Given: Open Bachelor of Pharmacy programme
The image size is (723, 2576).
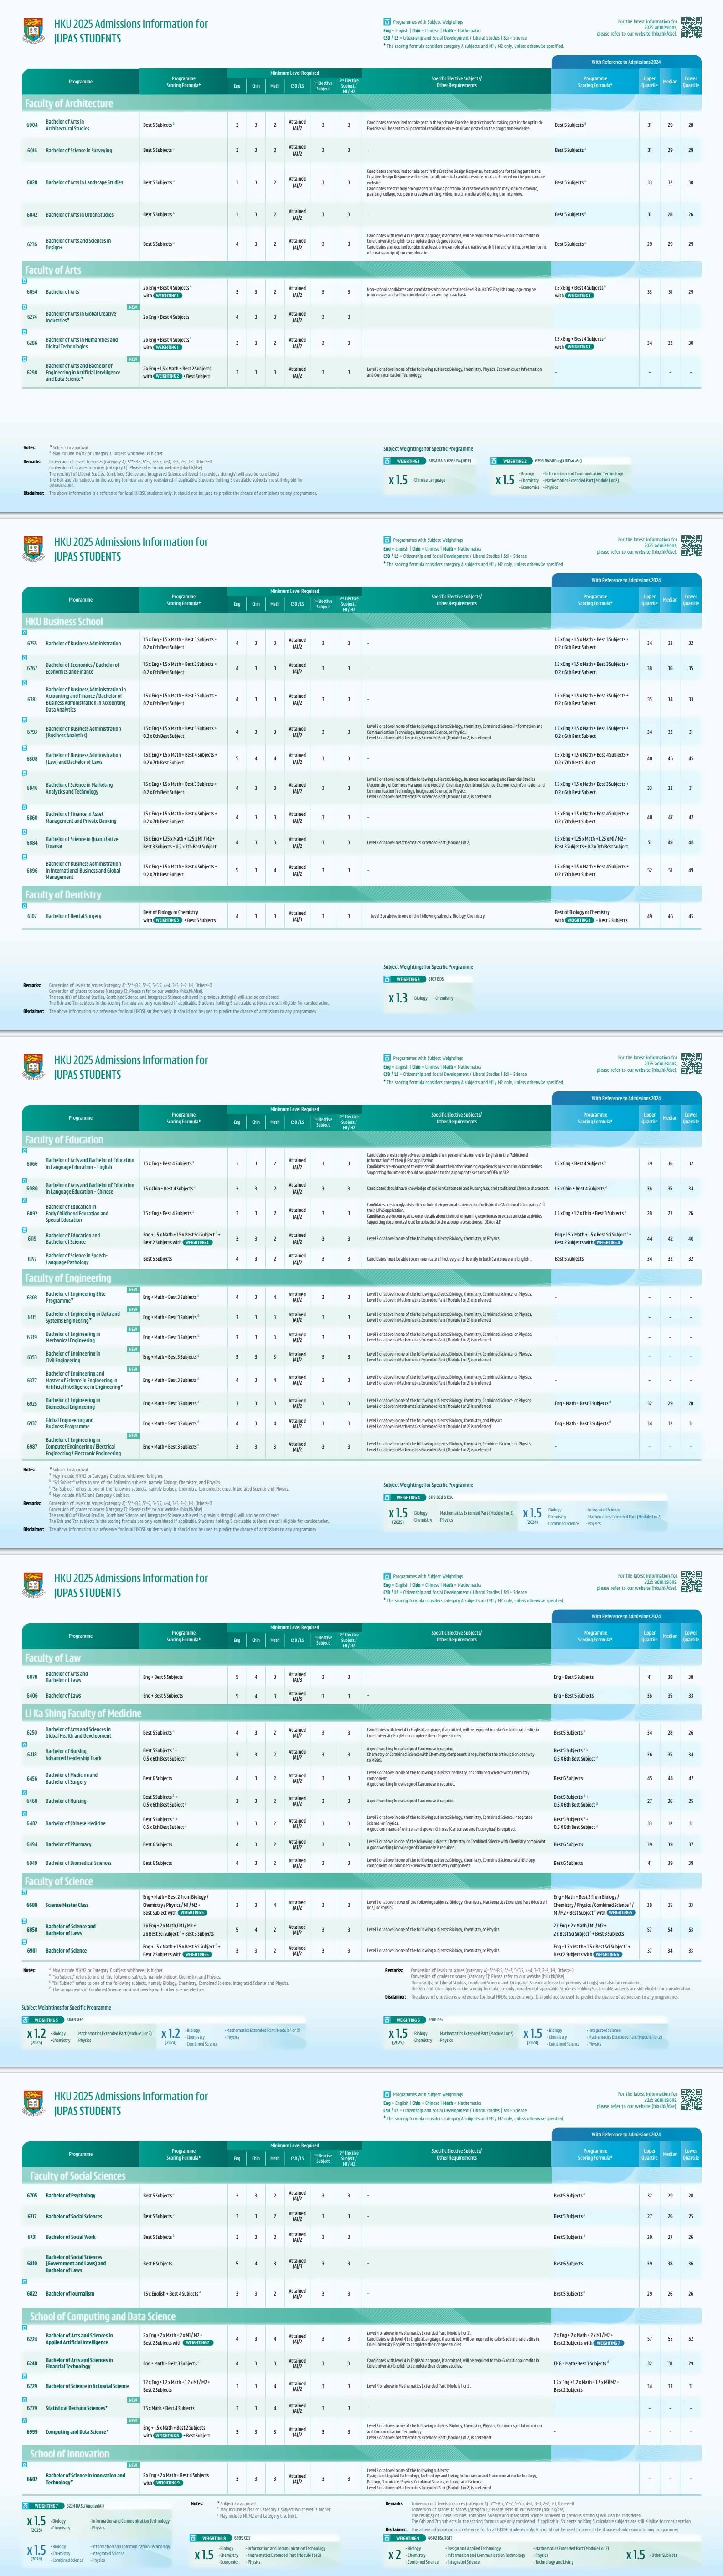Looking at the screenshot, I should click(x=68, y=1844).
